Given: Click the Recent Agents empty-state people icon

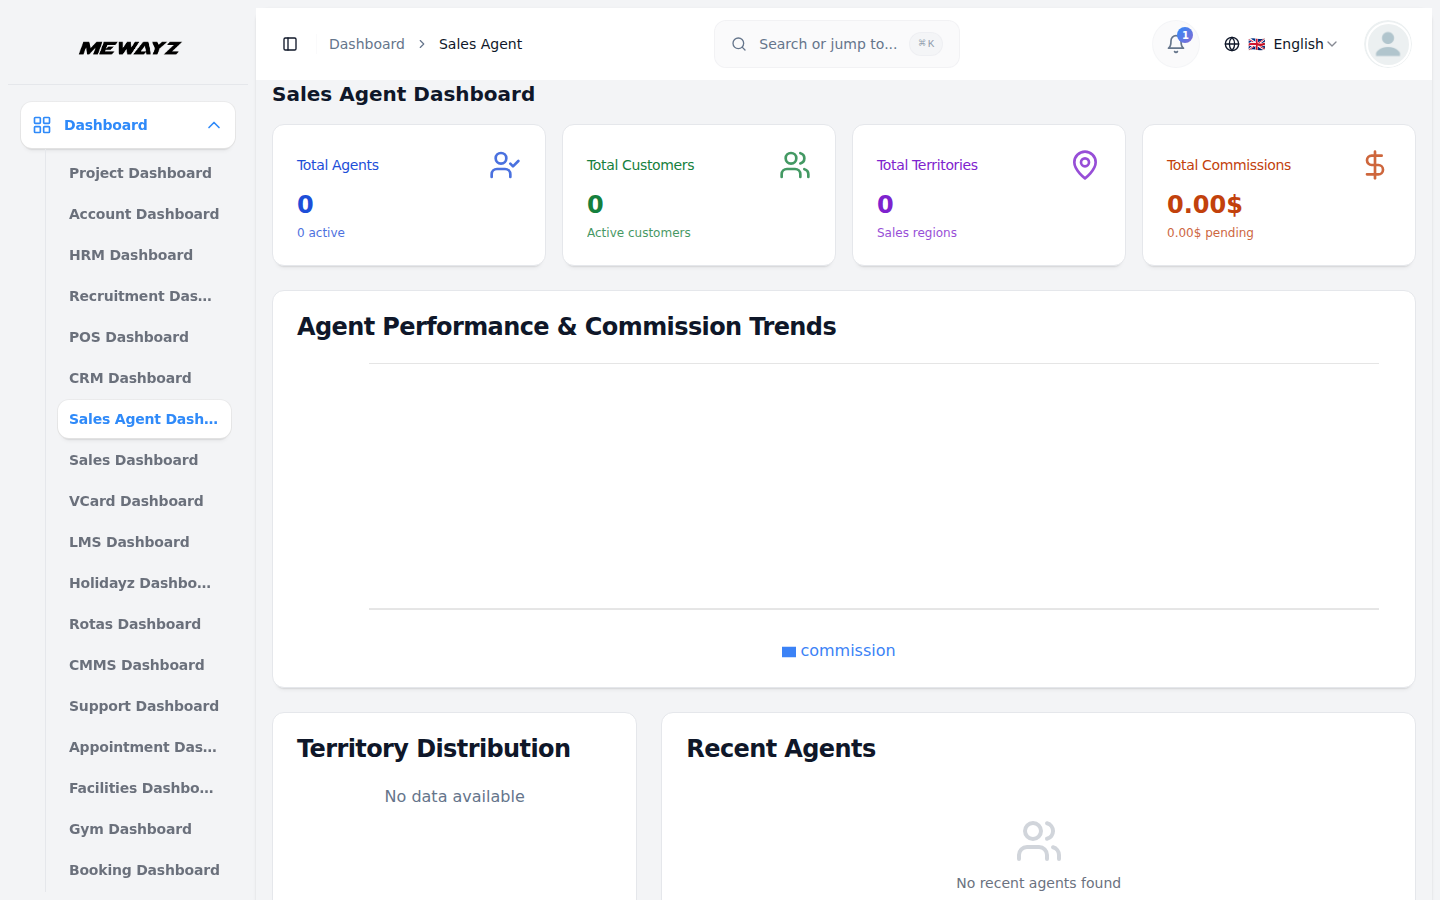Looking at the screenshot, I should [1038, 840].
